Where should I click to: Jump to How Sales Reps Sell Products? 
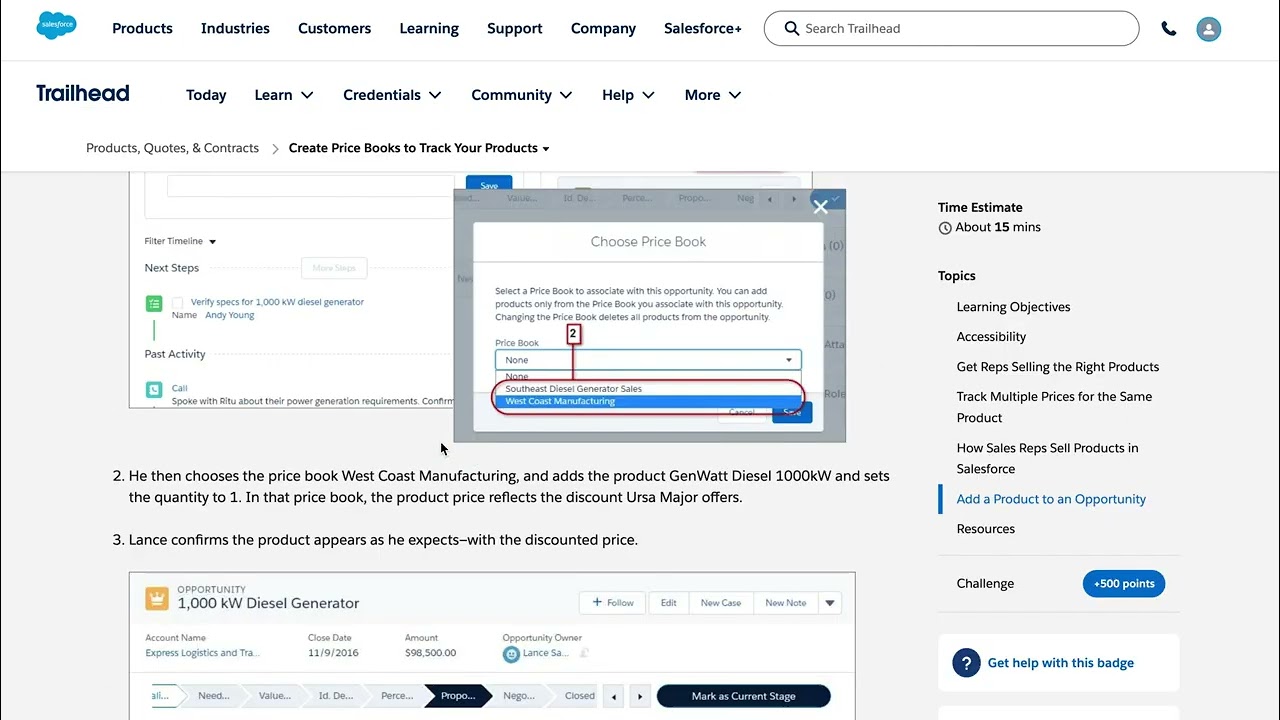[x=1047, y=458]
